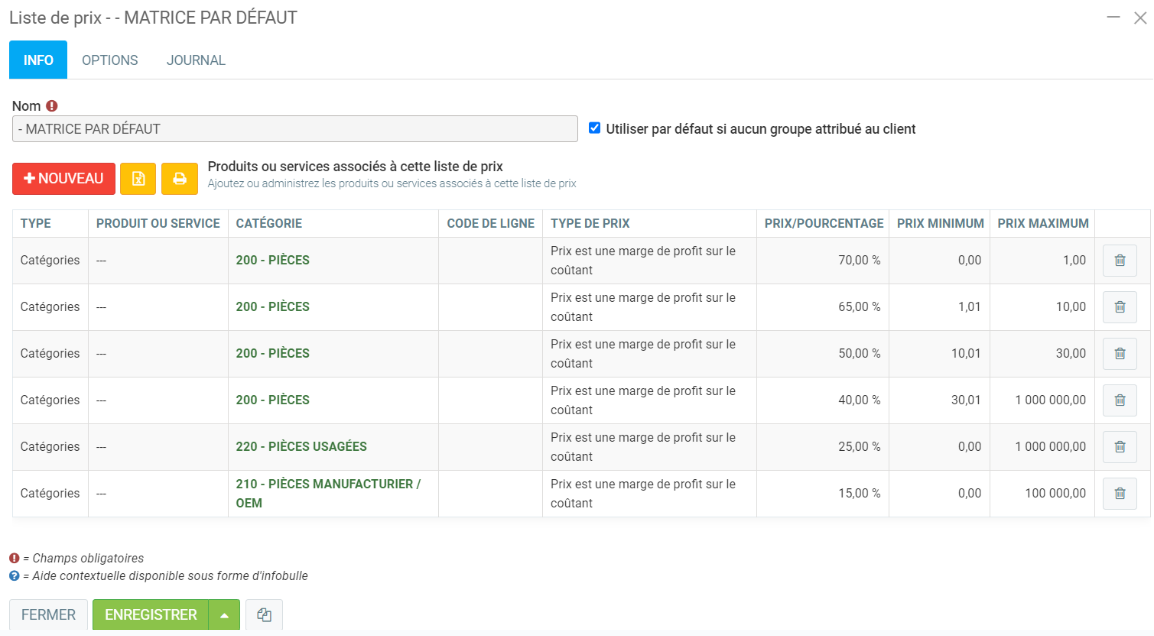This screenshot has height=636, width=1154.
Task: Delete the 65,00 % price row
Action: pos(1119,307)
